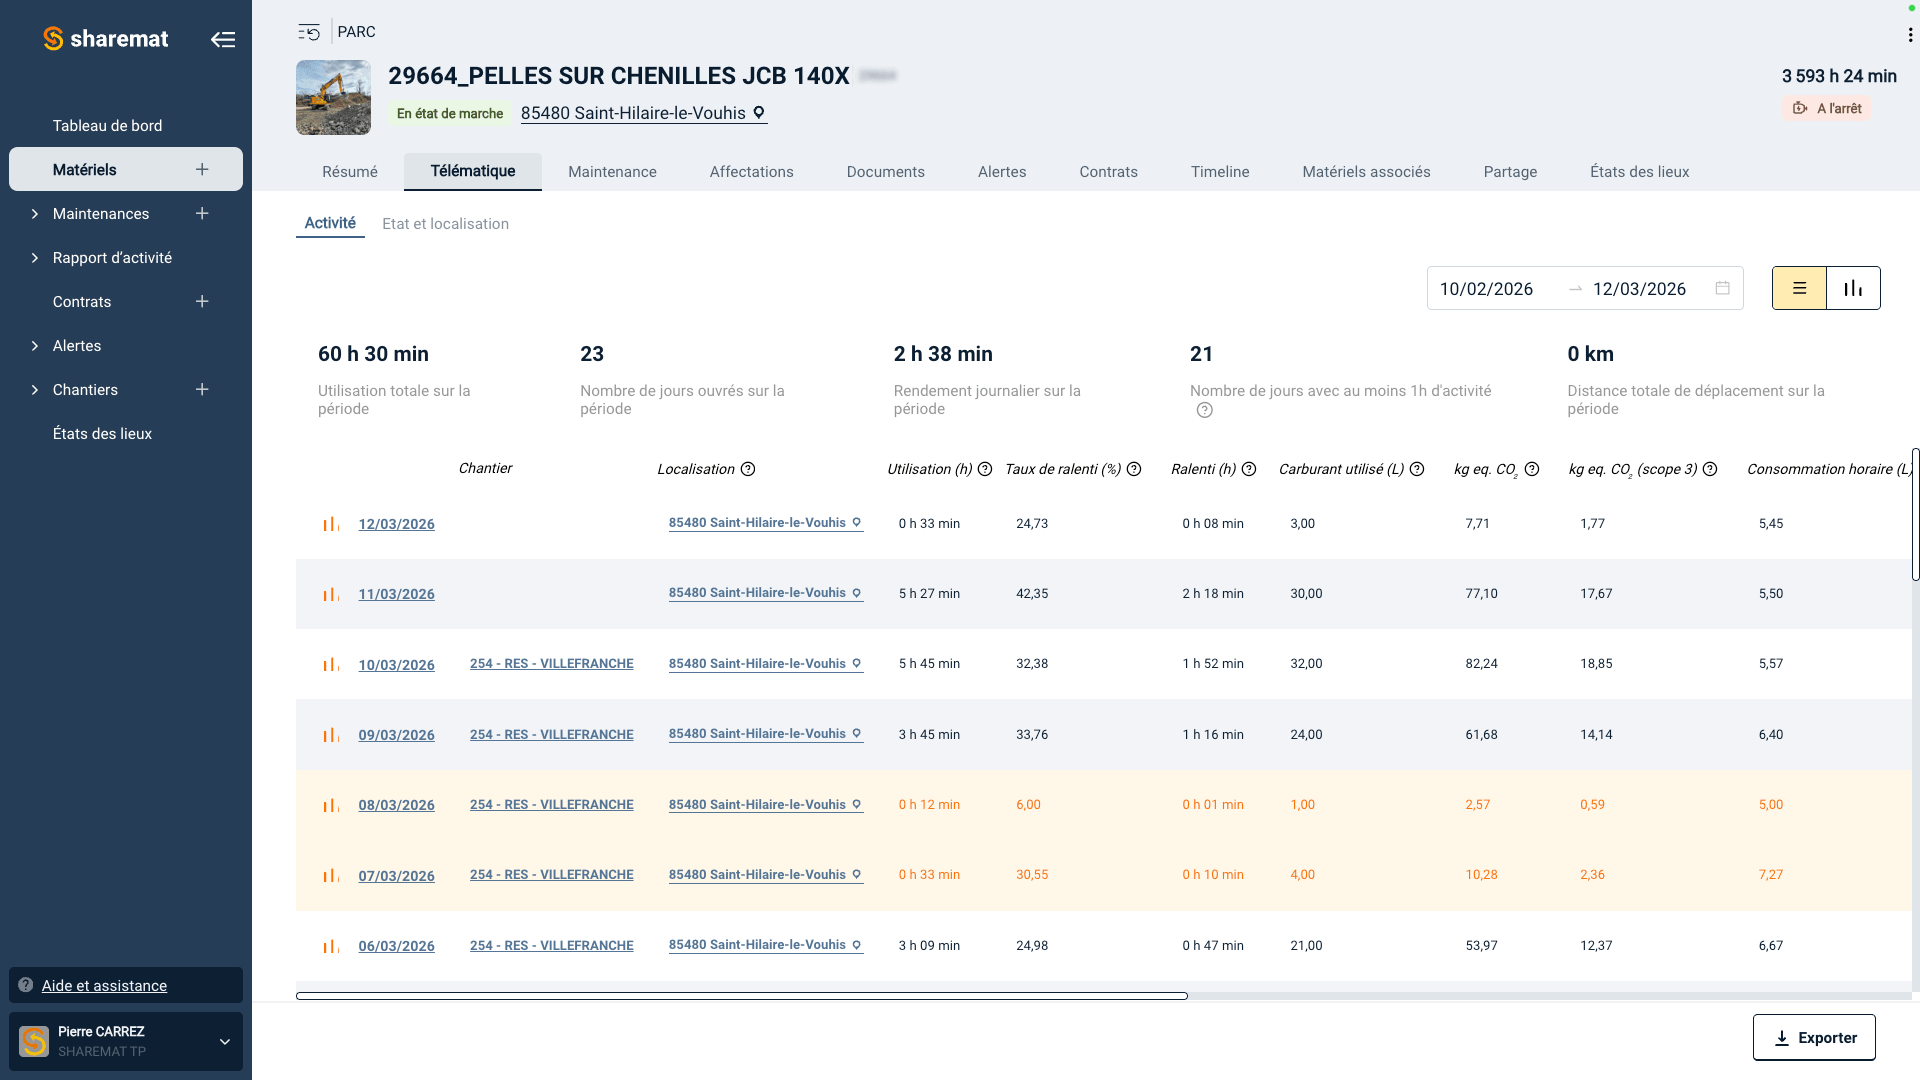The height and width of the screenshot is (1080, 1920).
Task: Select the list view toggle
Action: [1799, 288]
